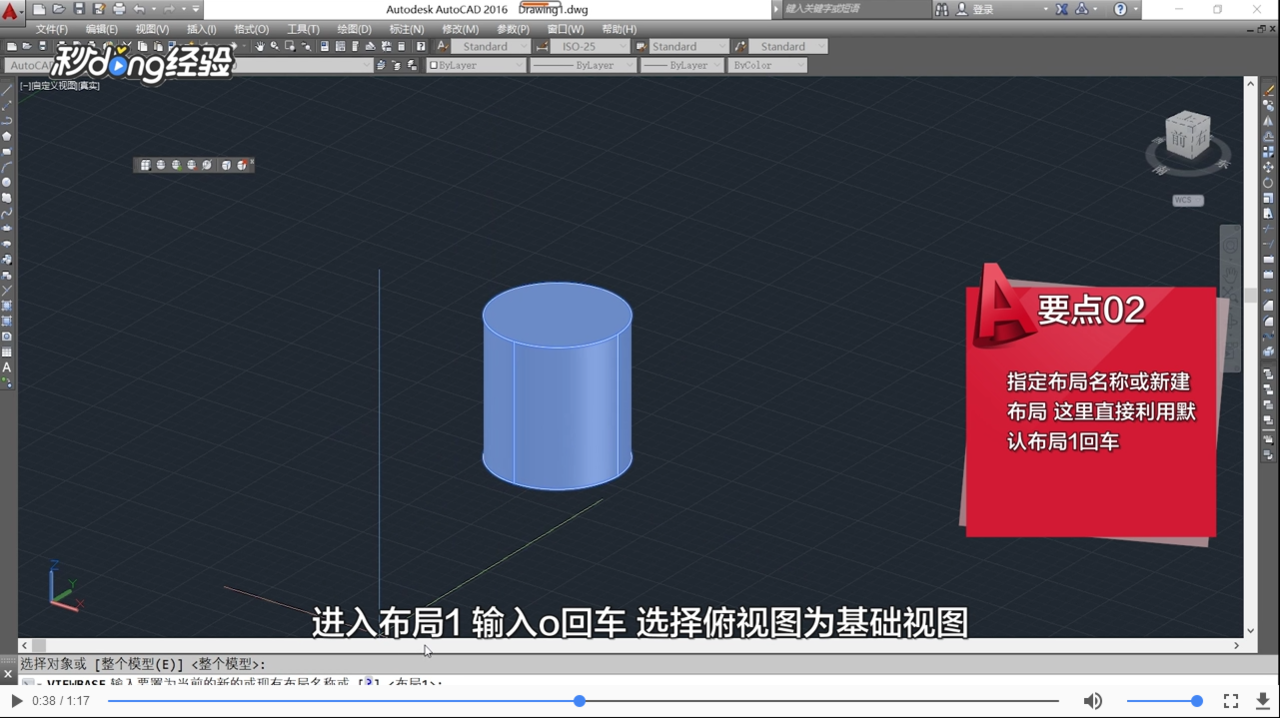The image size is (1280, 718).
Task: Open the ISO-25 dimension style dropdown
Action: (590, 46)
